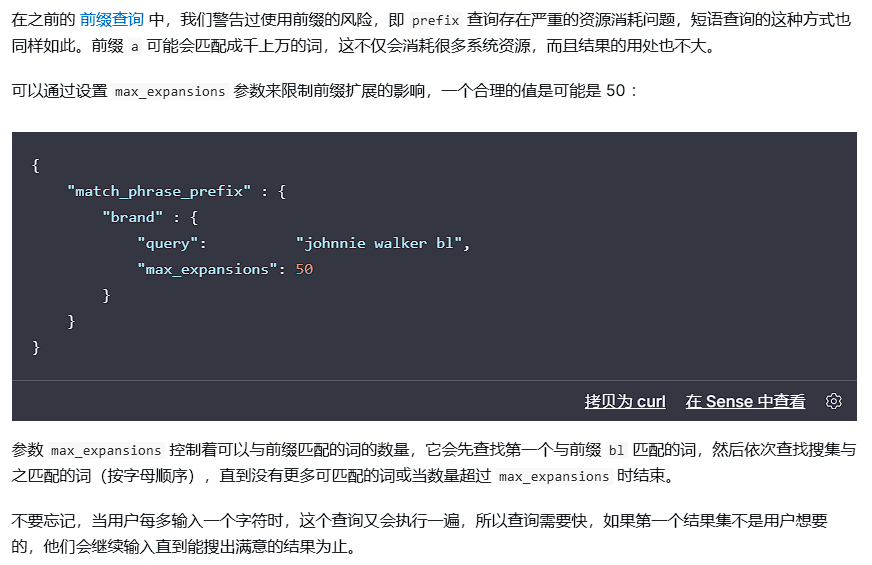Click the numeric value 50 in code
This screenshot has width=872, height=565.
coord(304,269)
